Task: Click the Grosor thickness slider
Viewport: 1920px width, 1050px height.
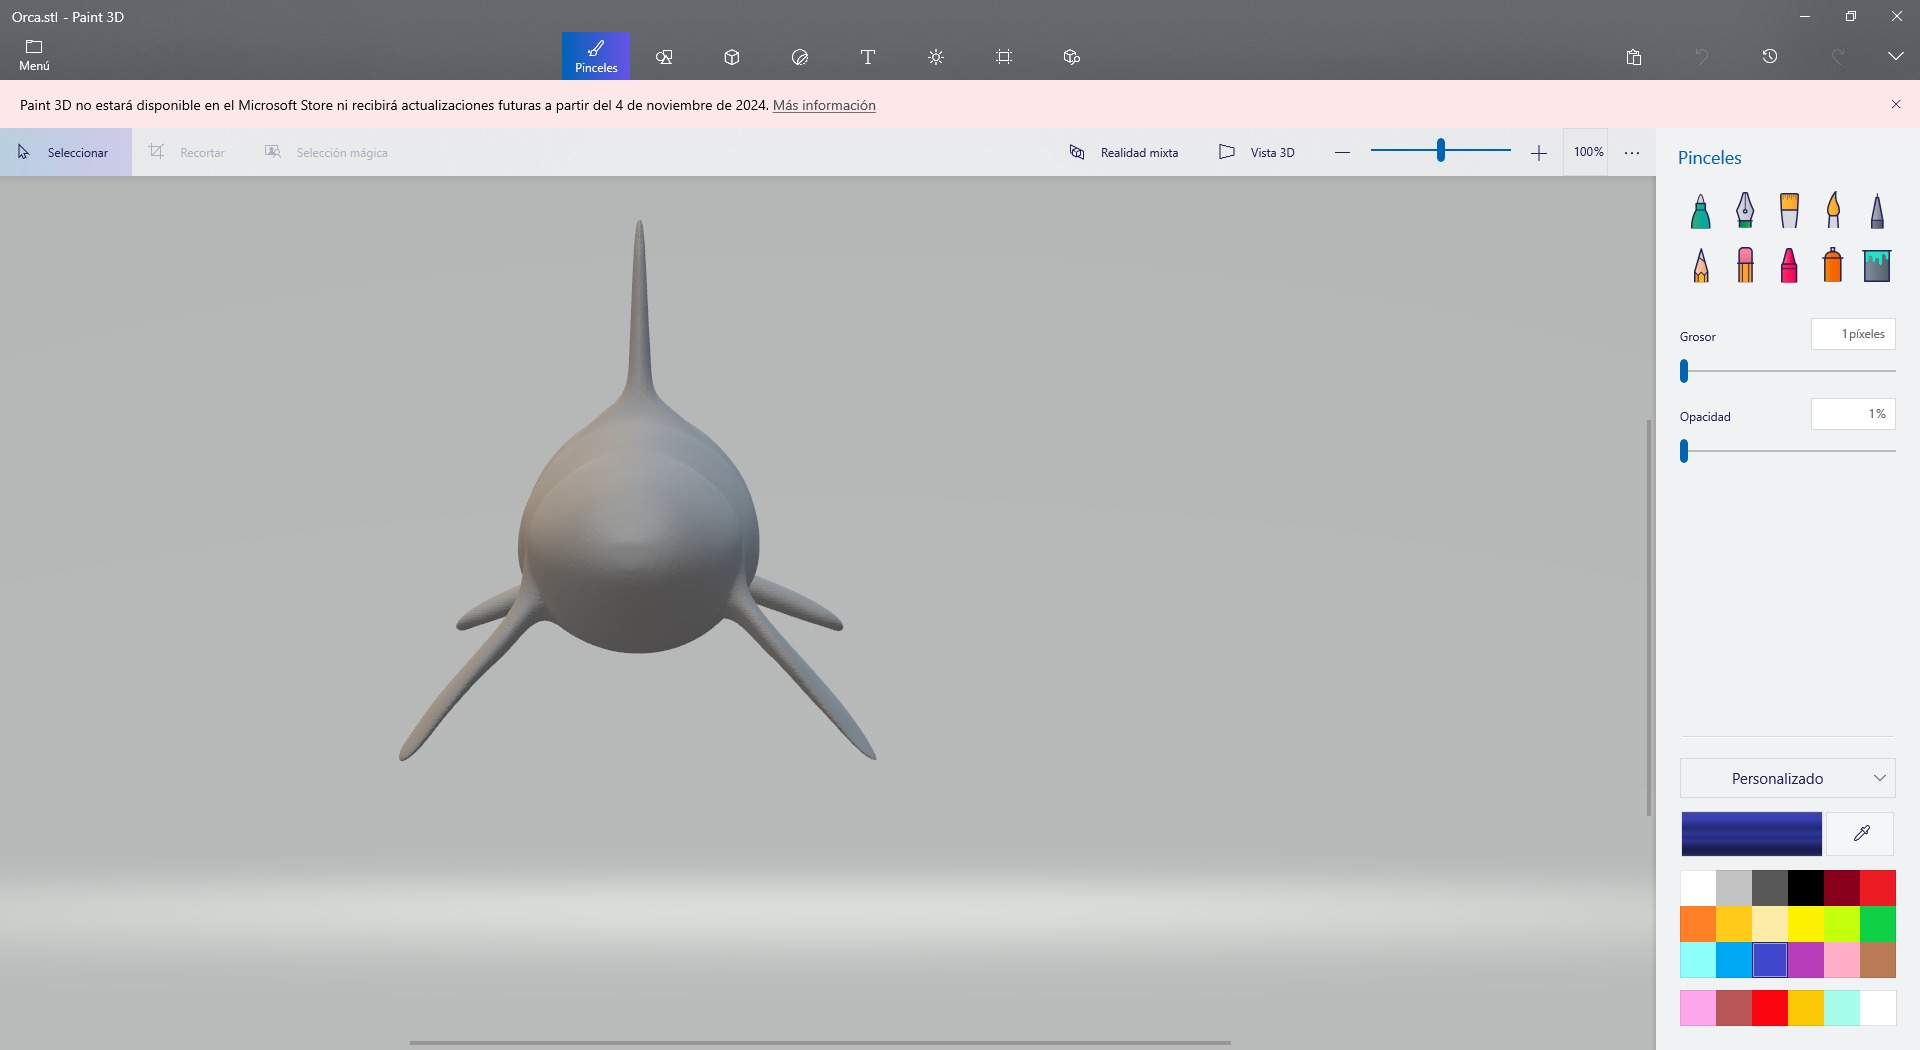Action: 1788,371
